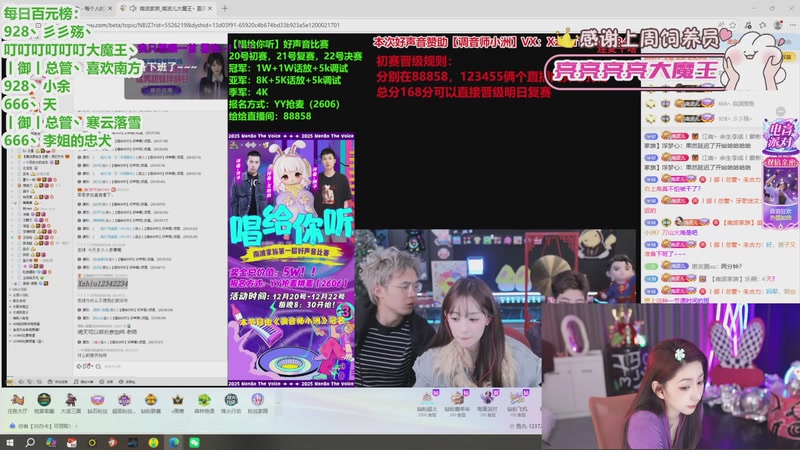The image size is (800, 450).
Task: Click the 30办卡 claim notice link
Action: (43, 426)
